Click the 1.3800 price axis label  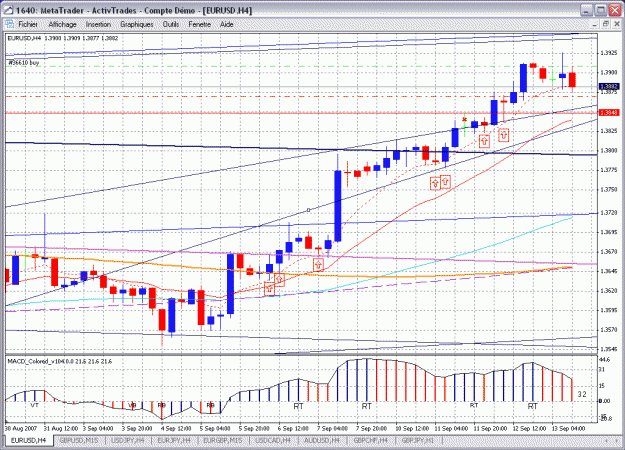pyautogui.click(x=609, y=151)
